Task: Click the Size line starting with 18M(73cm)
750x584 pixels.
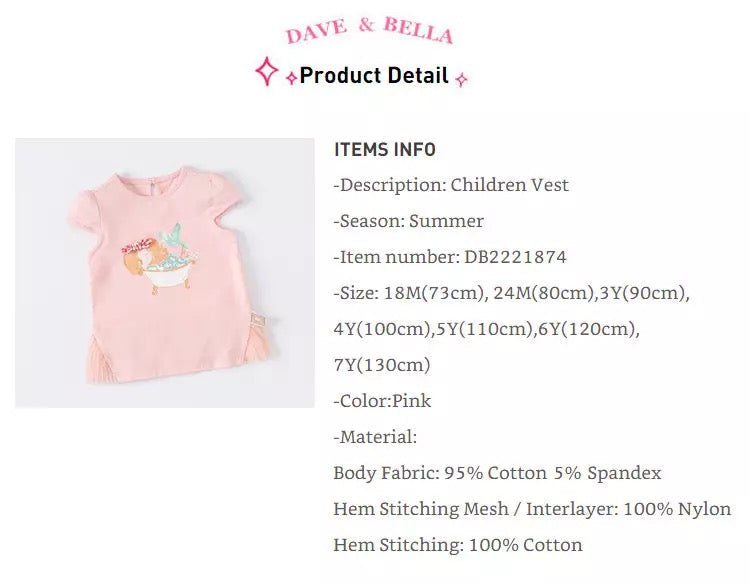Action: point(512,293)
